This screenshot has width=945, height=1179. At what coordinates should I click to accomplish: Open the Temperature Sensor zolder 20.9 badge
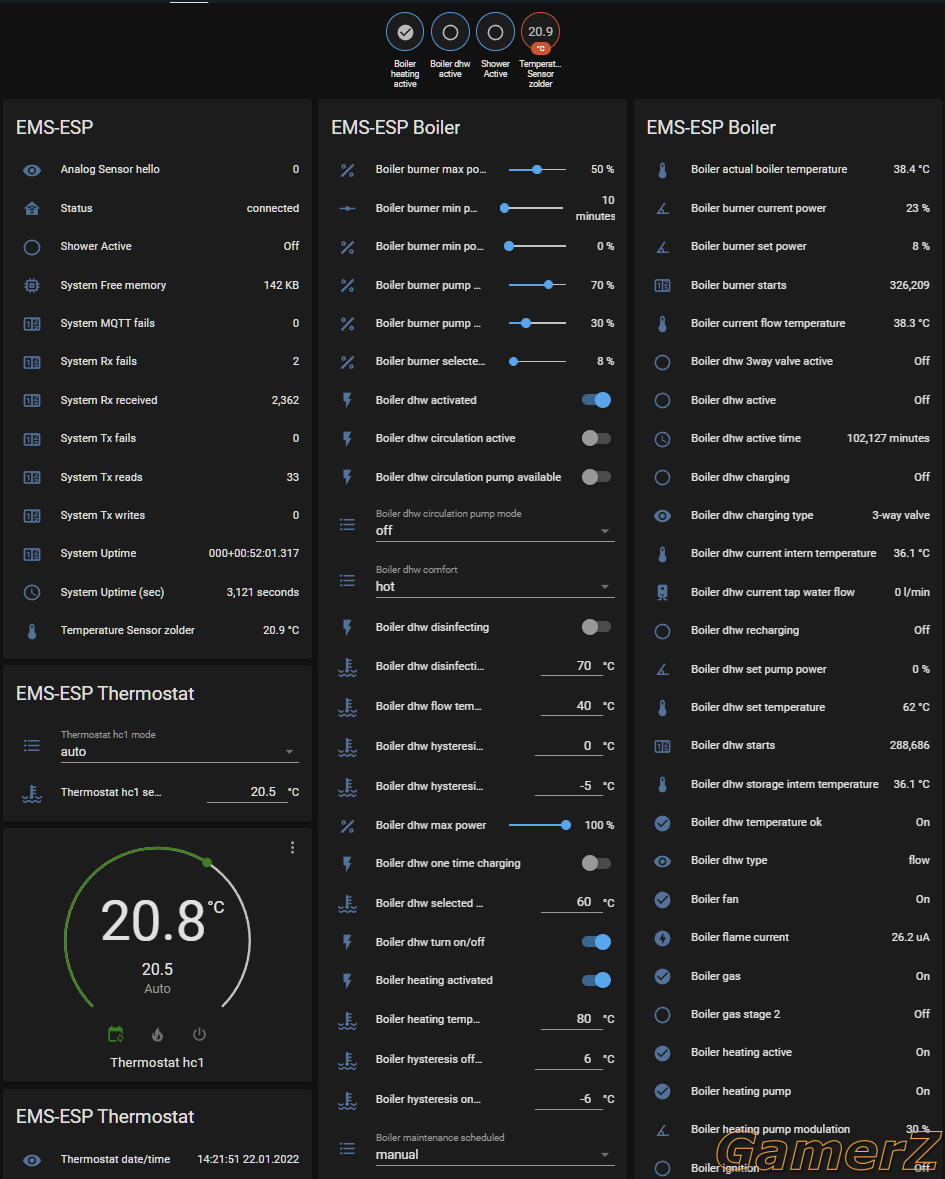coord(541,32)
